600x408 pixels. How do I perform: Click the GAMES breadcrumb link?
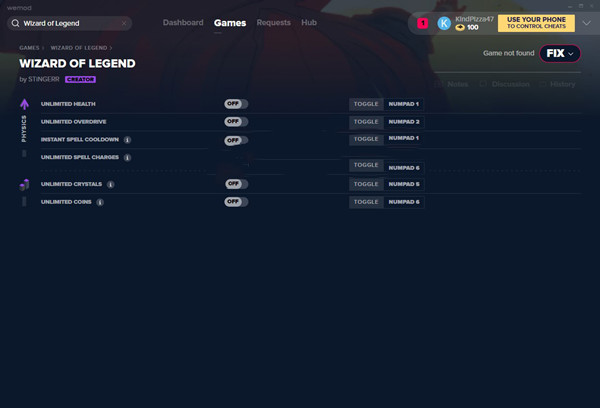coord(29,48)
